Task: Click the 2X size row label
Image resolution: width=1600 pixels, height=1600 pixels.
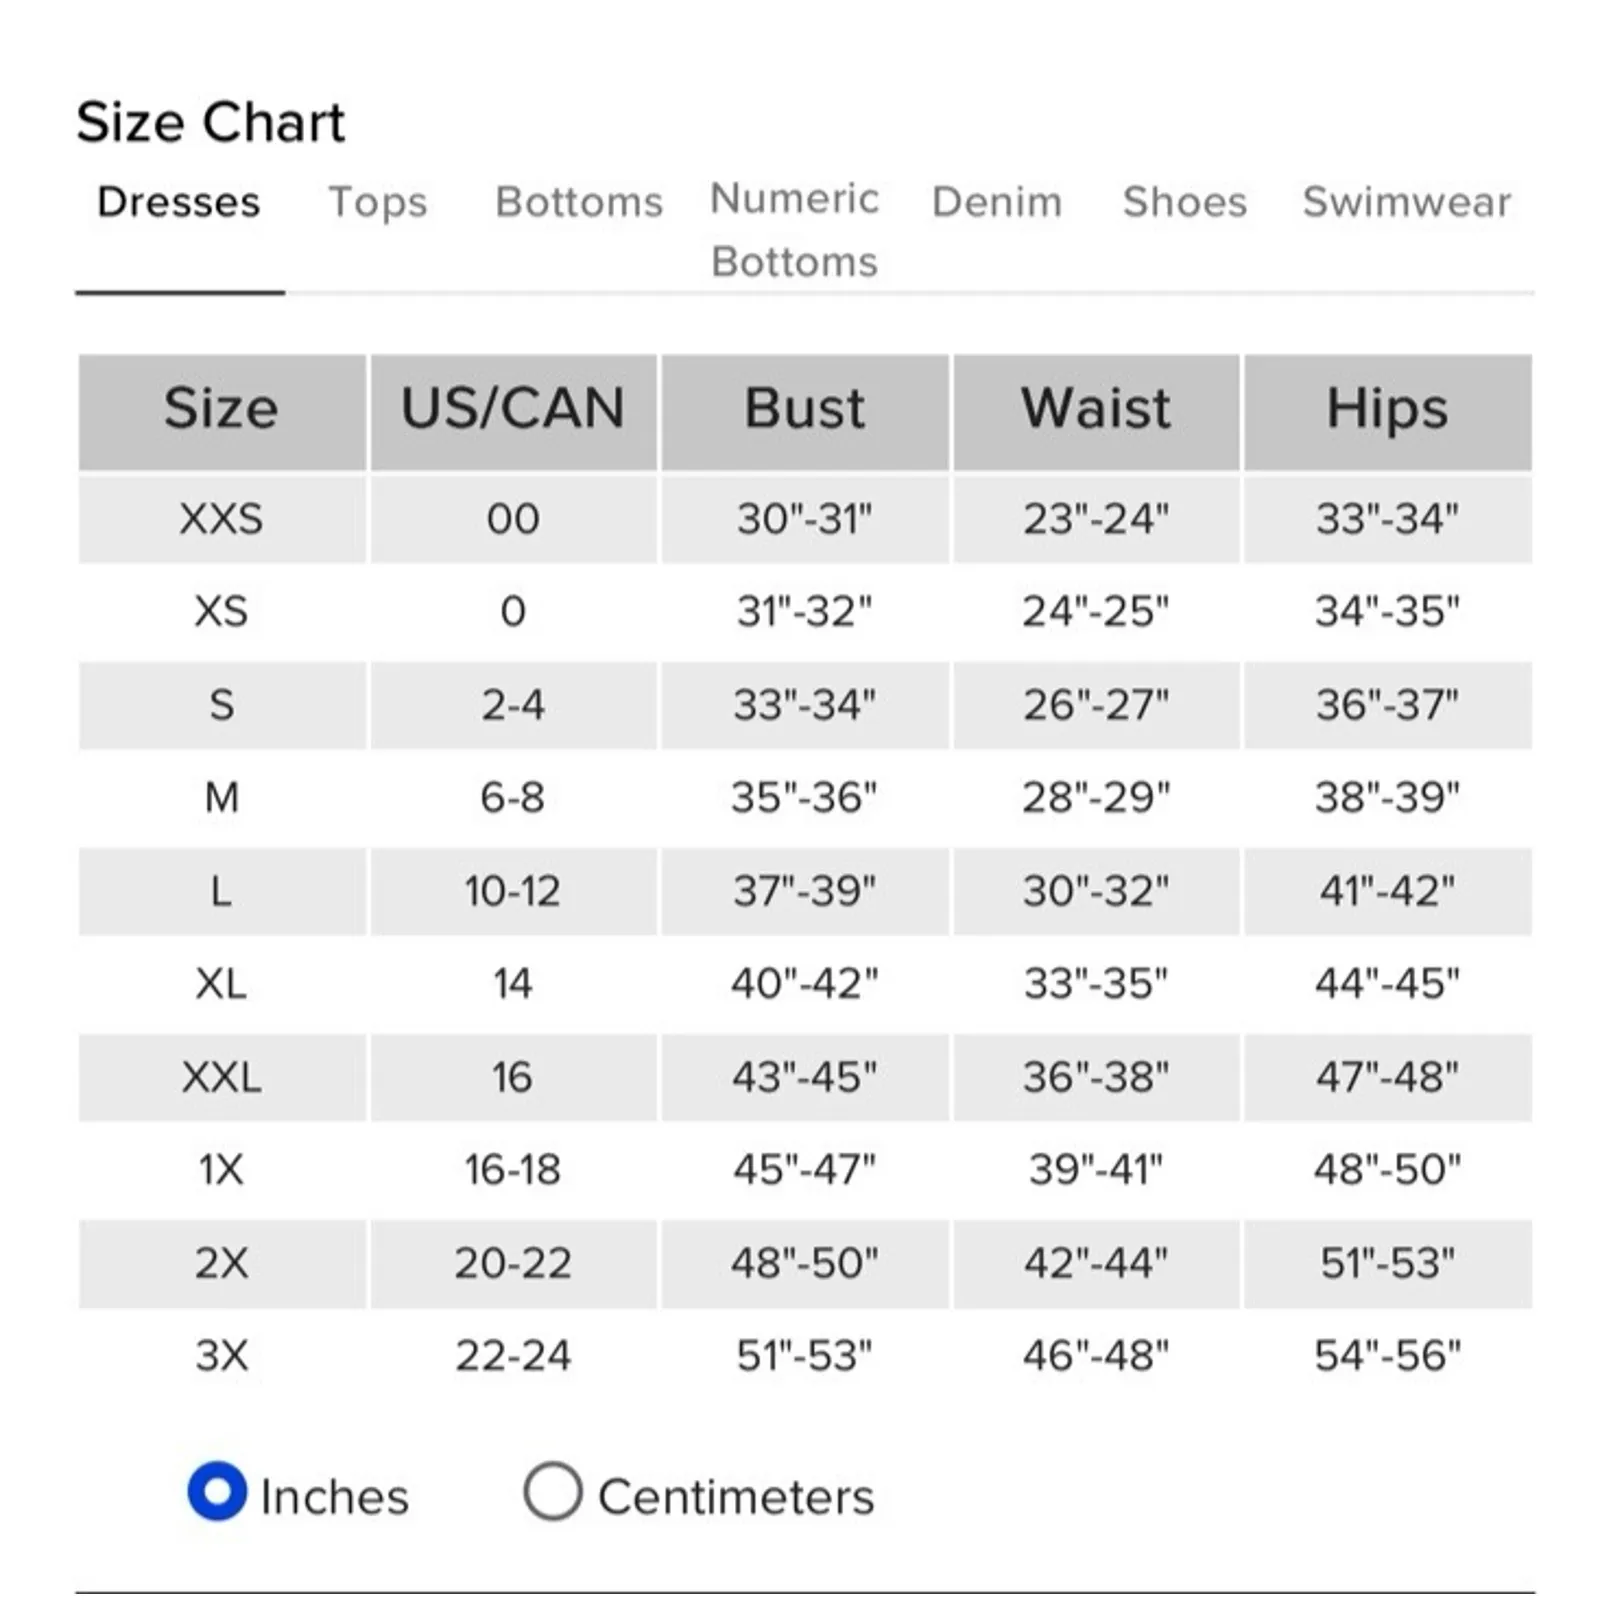Action: (221, 1263)
